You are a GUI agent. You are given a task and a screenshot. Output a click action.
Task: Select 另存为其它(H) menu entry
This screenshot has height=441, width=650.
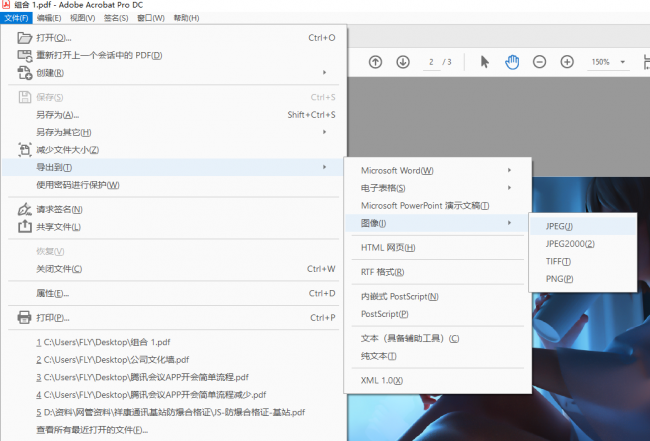click(174, 132)
